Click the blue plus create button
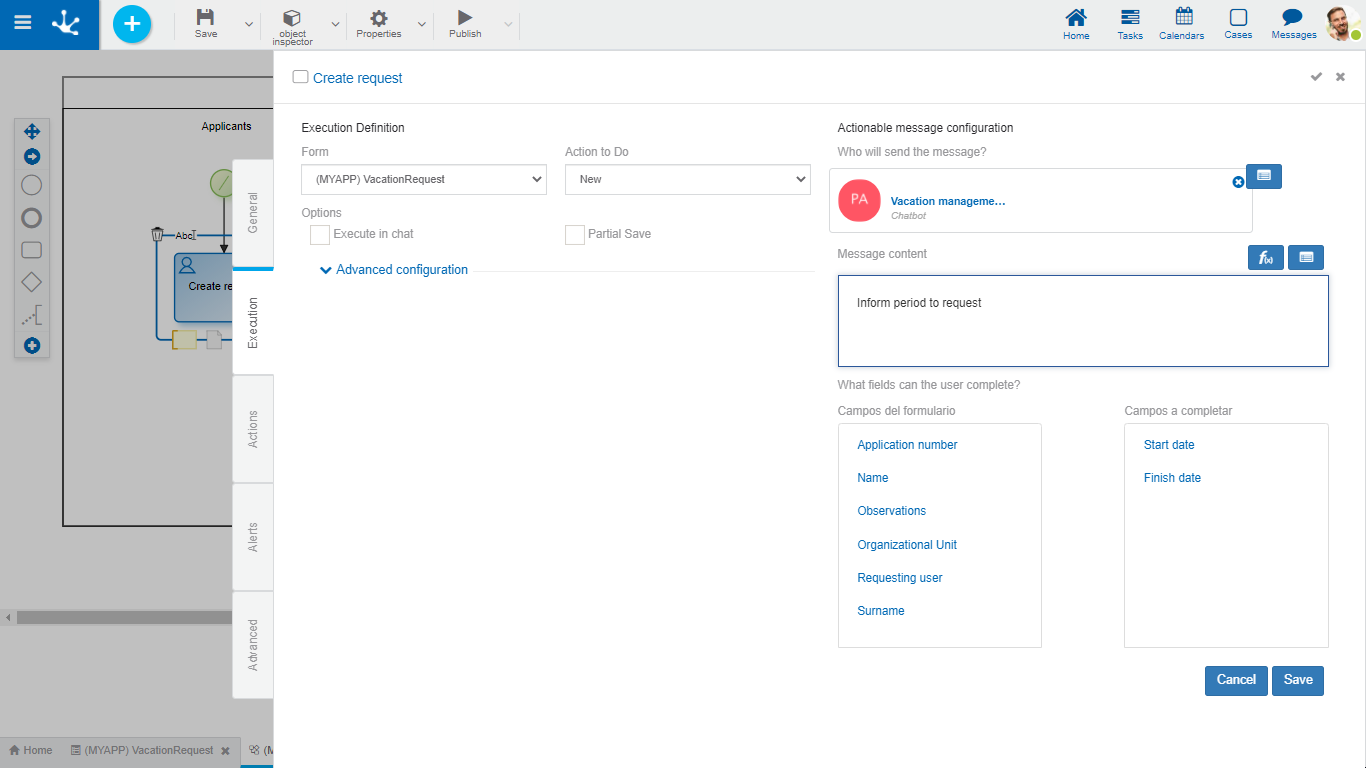Viewport: 1366px width, 768px height. point(132,24)
